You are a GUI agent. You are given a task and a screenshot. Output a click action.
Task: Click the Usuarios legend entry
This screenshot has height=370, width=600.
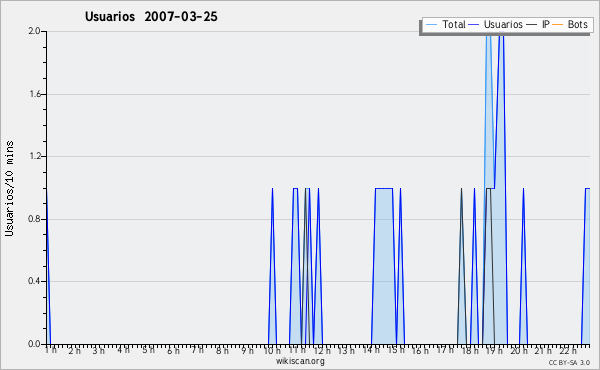(496, 24)
